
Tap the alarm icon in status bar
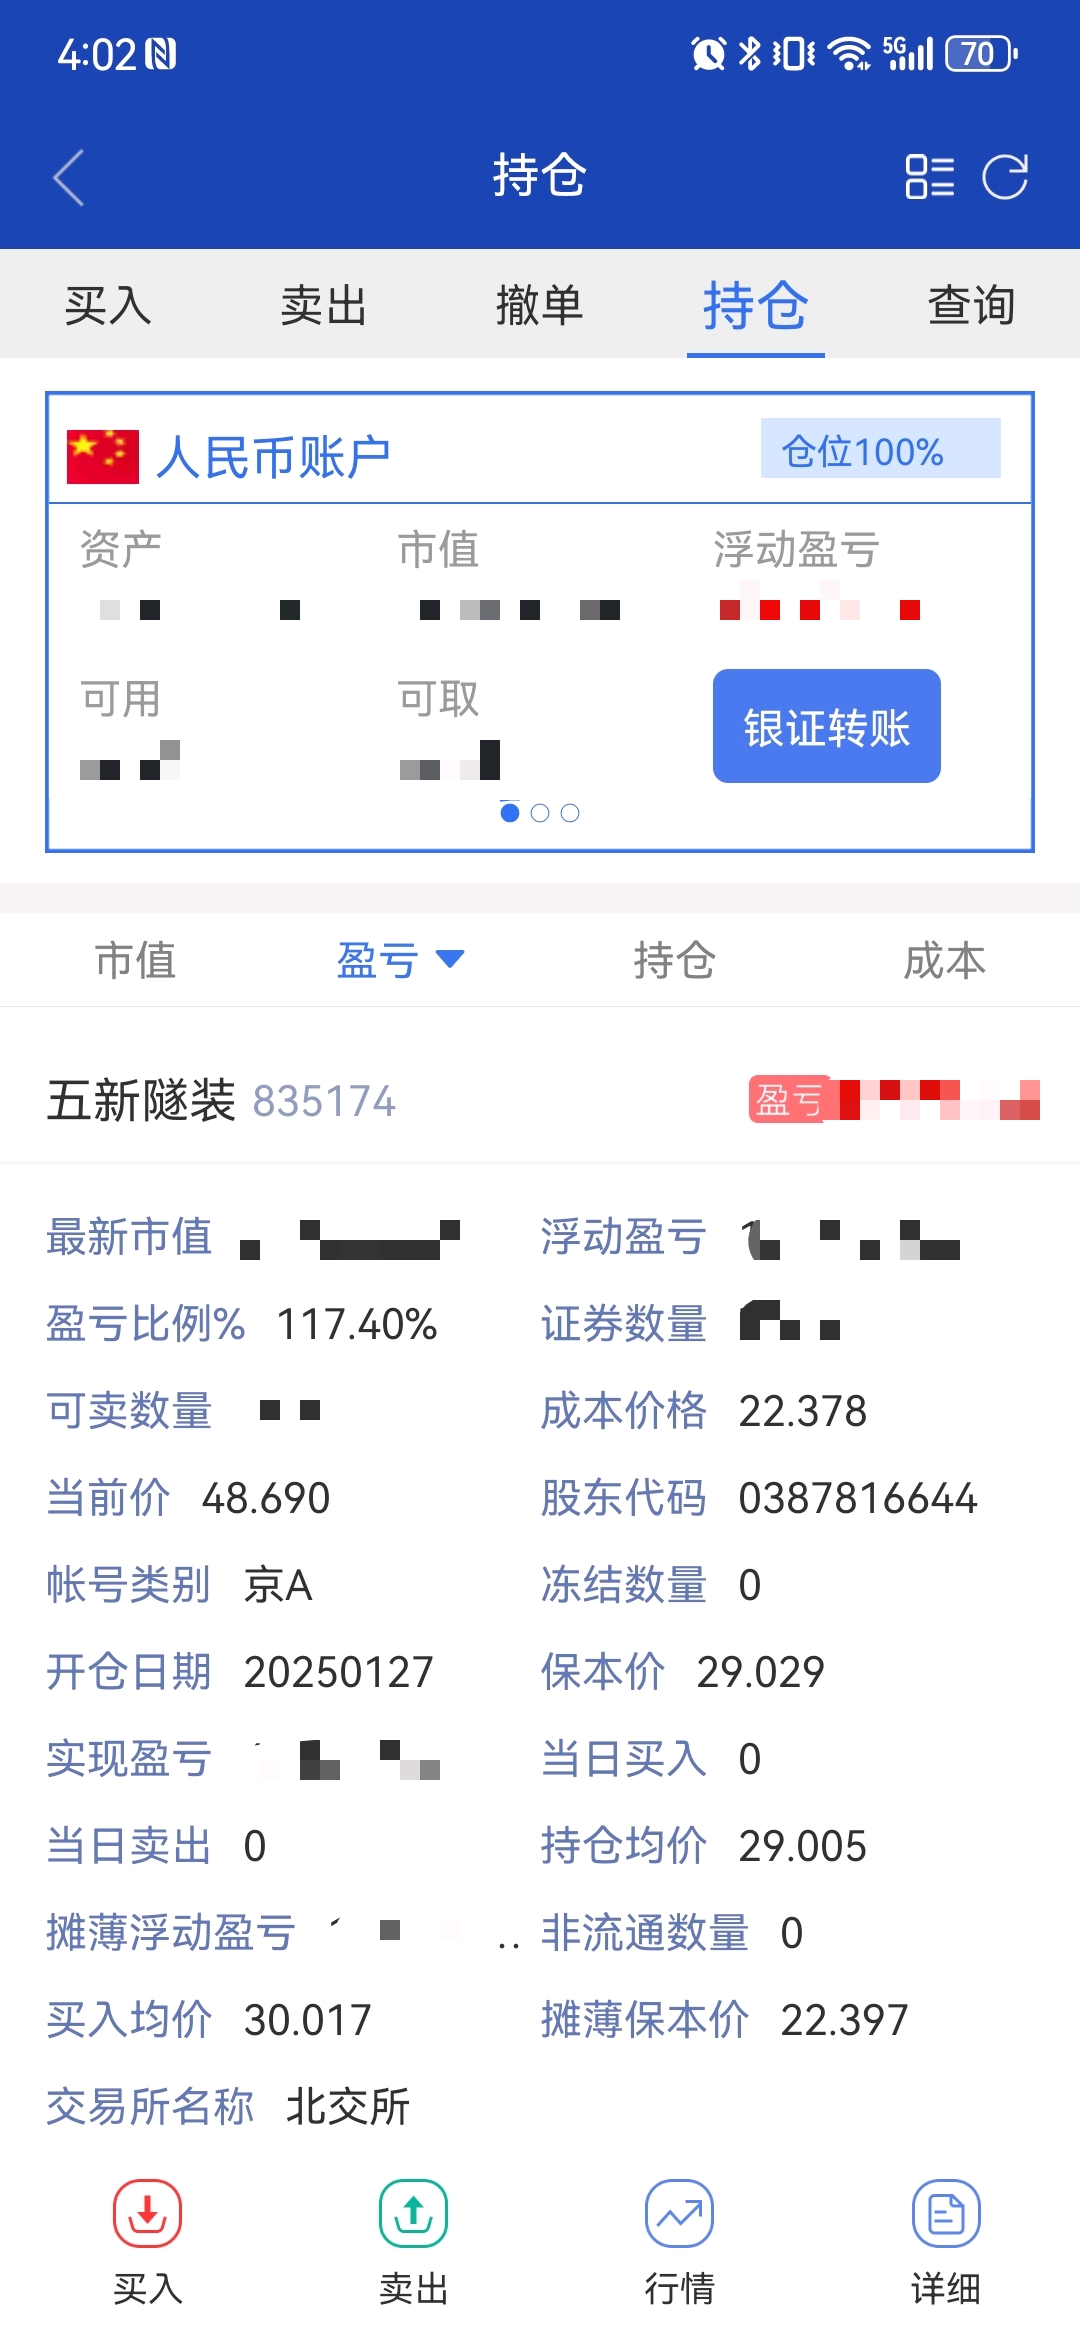point(709,53)
